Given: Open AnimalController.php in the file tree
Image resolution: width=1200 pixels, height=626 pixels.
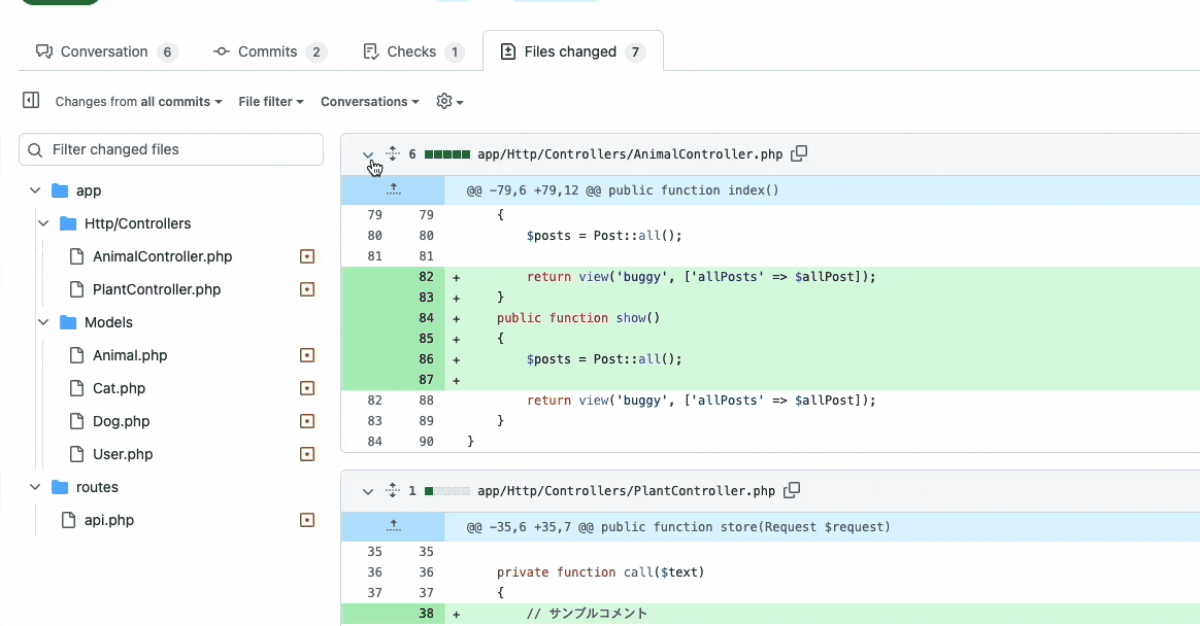Looking at the screenshot, I should (162, 257).
